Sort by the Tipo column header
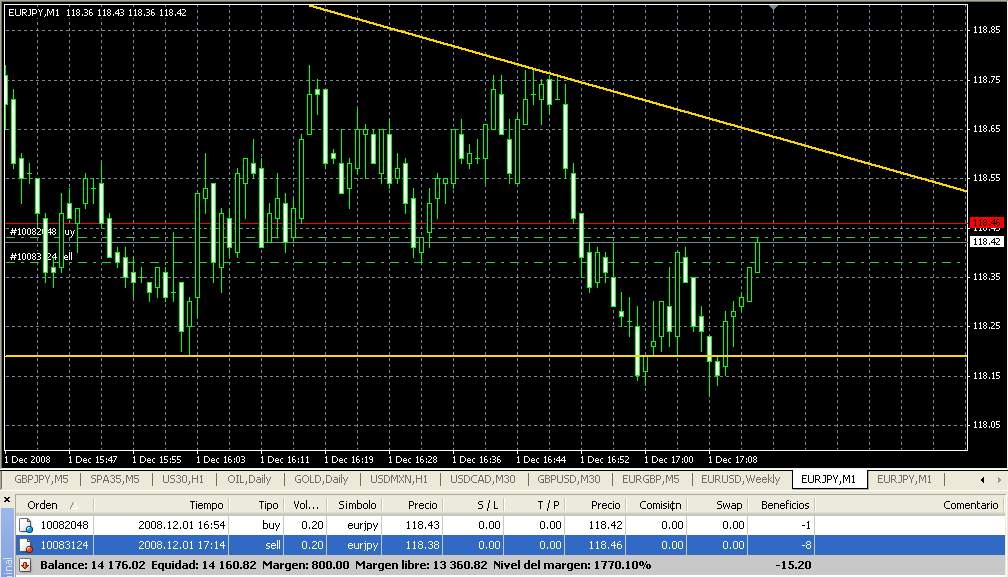 [x=256, y=505]
